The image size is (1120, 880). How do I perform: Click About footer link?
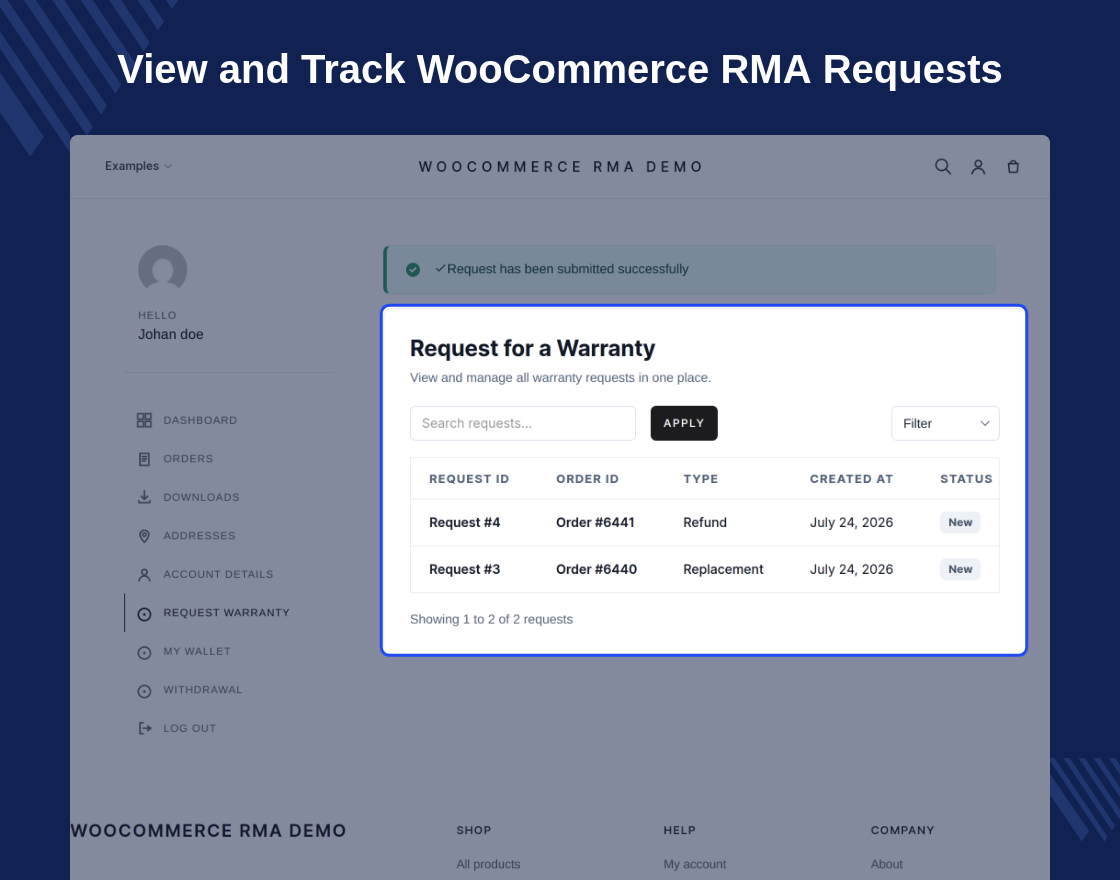886,864
